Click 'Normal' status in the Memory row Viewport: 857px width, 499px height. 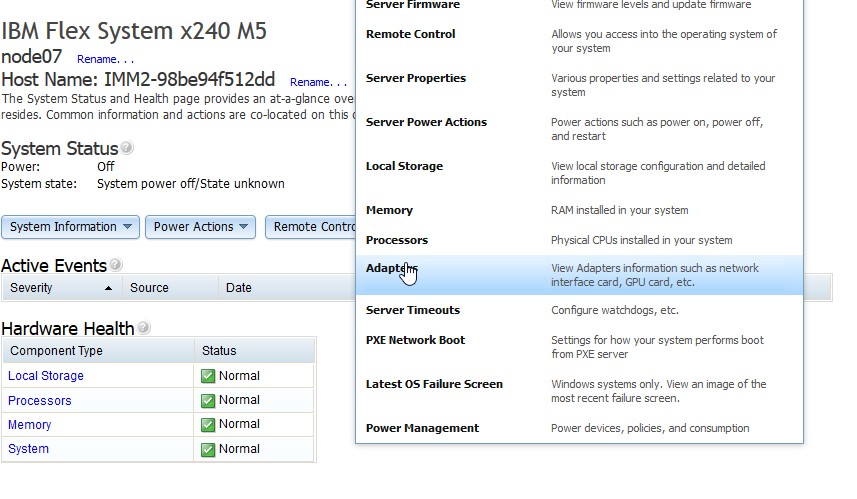[x=239, y=424]
